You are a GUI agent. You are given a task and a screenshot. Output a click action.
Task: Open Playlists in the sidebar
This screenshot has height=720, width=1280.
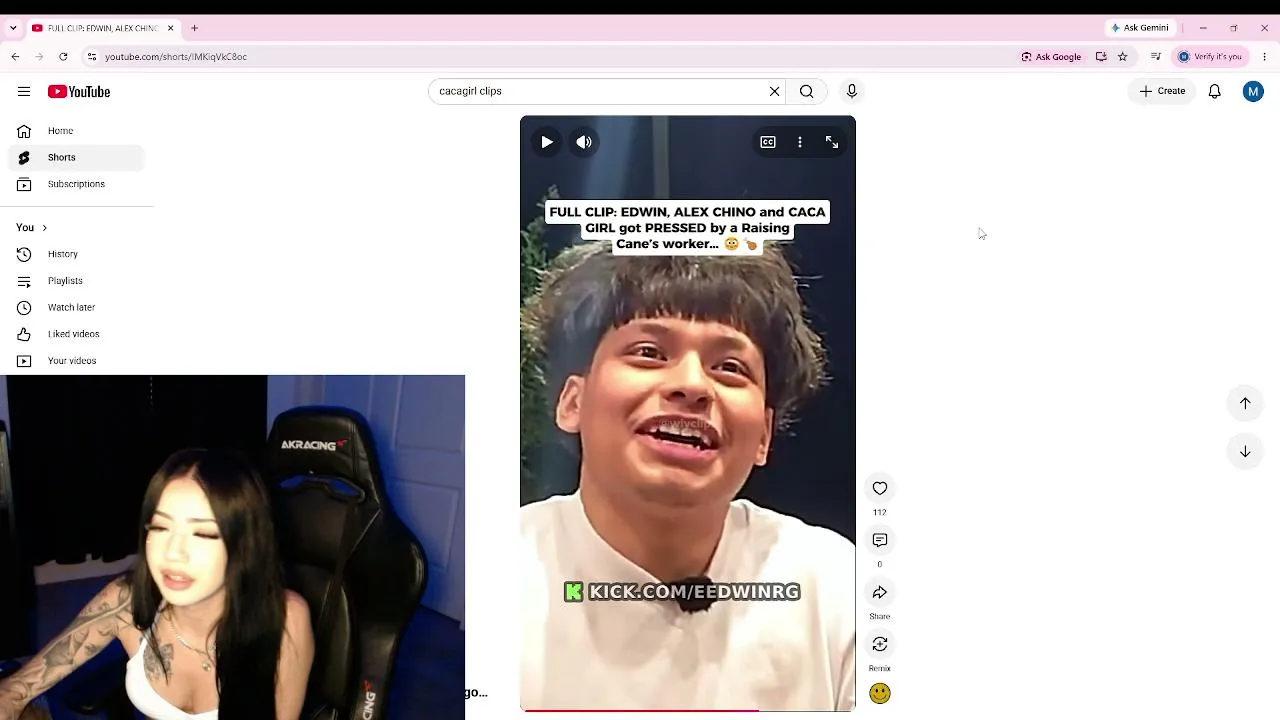(x=76, y=281)
